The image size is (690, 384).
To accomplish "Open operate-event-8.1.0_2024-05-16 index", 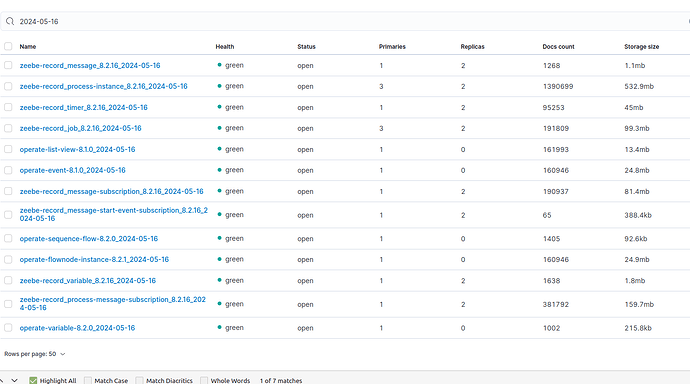I will pos(73,170).
